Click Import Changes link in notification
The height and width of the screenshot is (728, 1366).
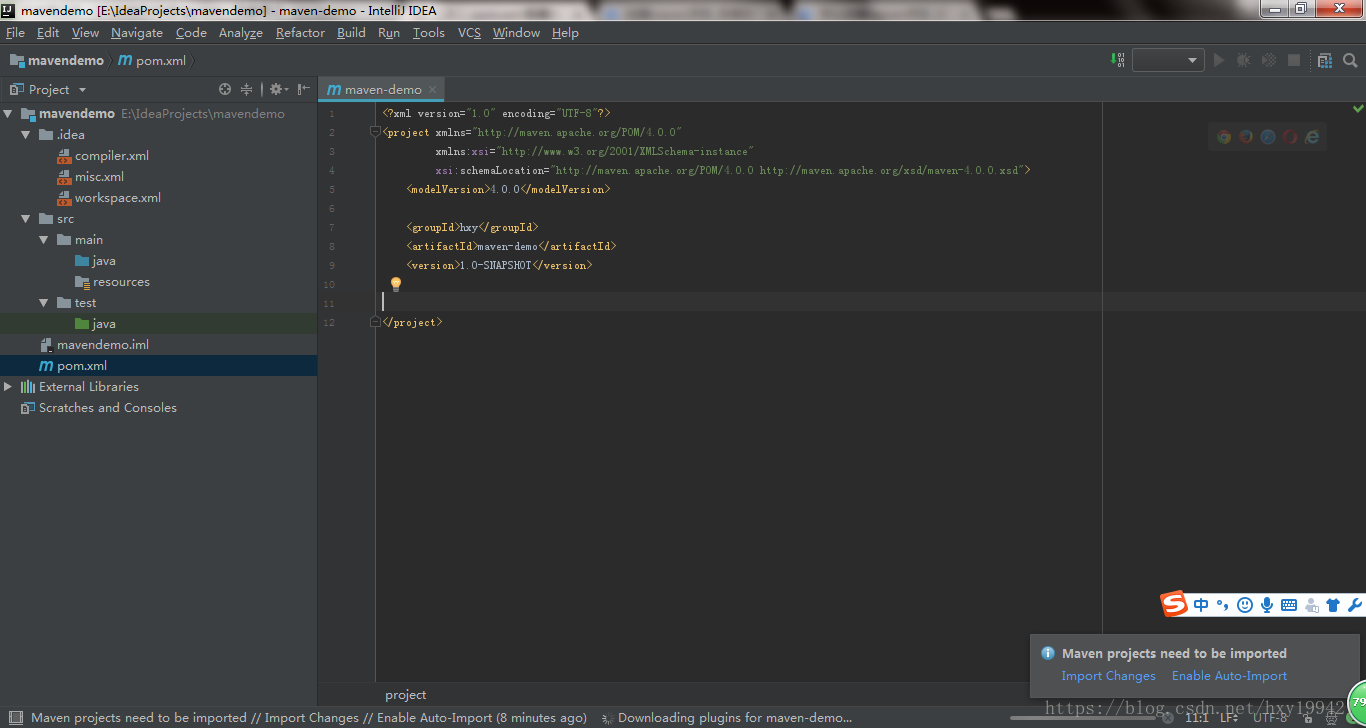(1108, 676)
